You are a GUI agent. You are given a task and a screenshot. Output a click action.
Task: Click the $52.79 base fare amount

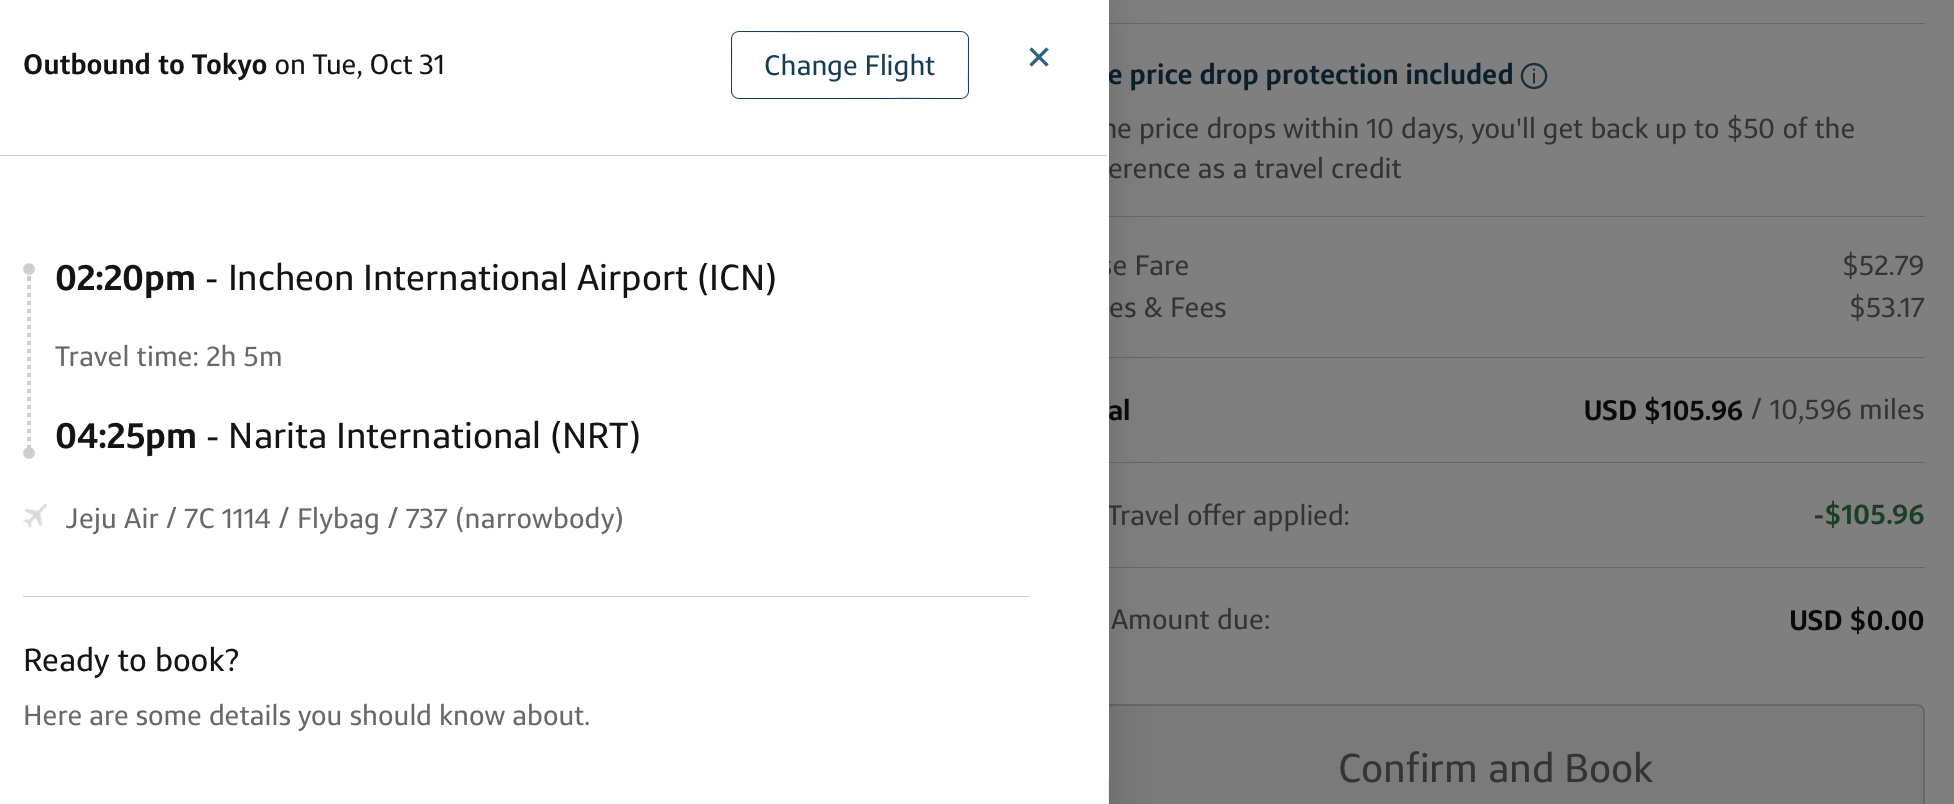coord(1882,266)
